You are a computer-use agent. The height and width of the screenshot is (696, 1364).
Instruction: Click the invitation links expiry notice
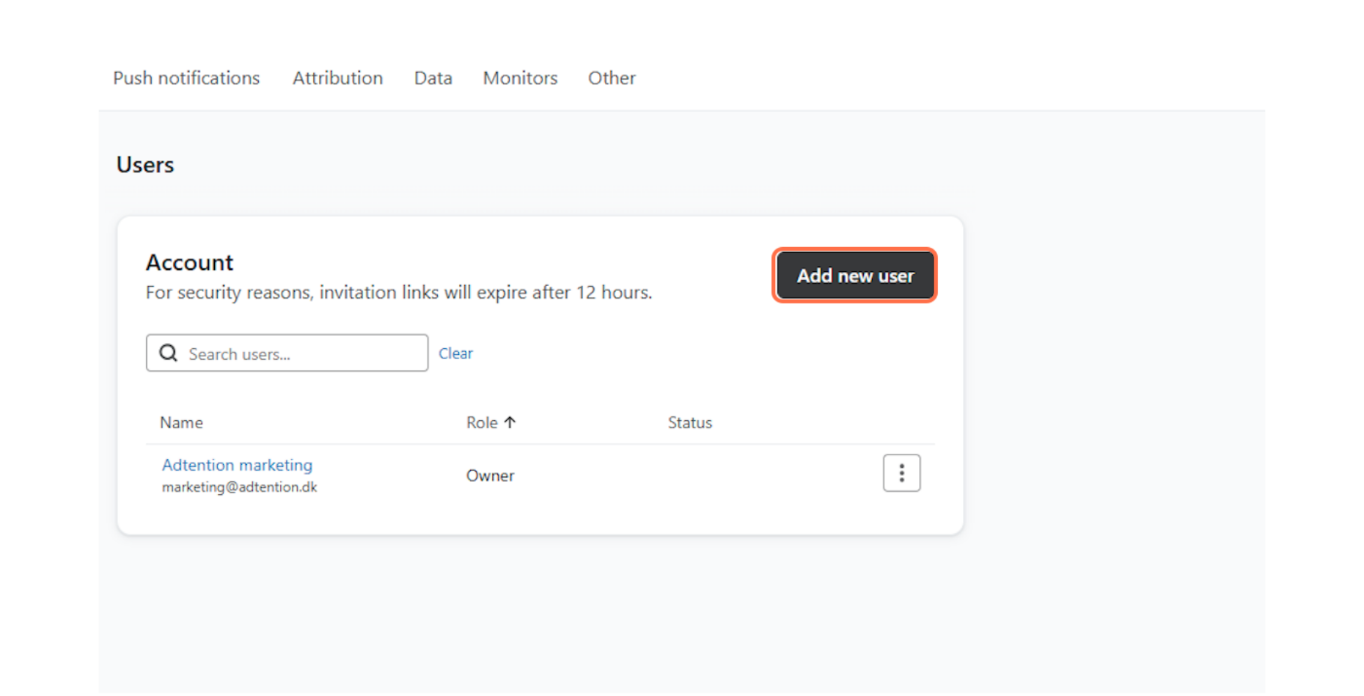pyautogui.click(x=398, y=293)
